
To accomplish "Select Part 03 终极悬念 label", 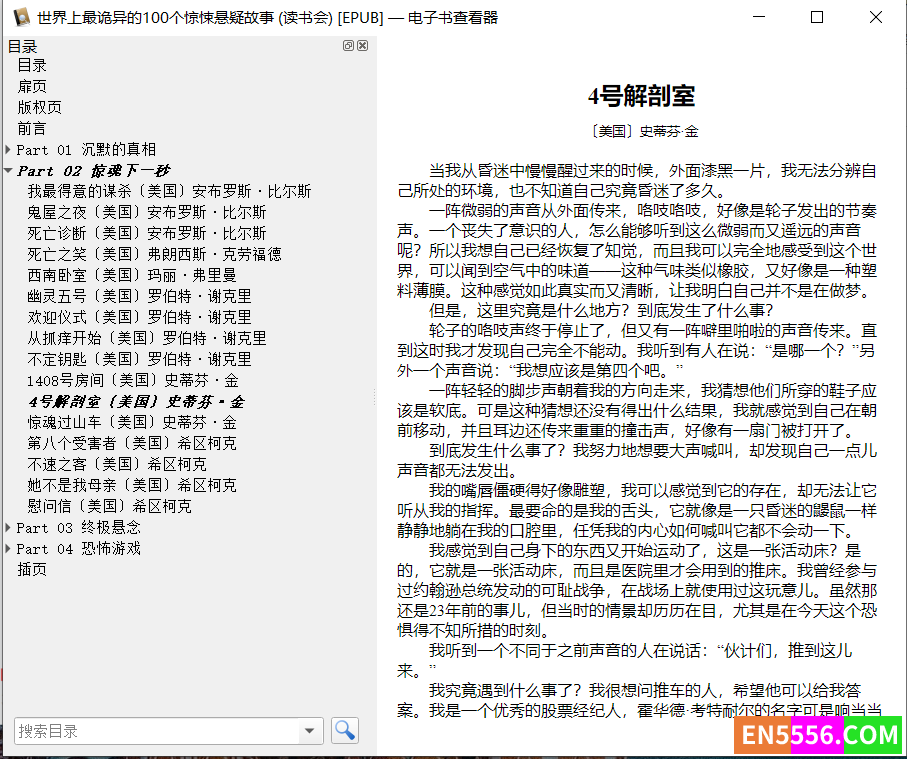I will coord(79,528).
